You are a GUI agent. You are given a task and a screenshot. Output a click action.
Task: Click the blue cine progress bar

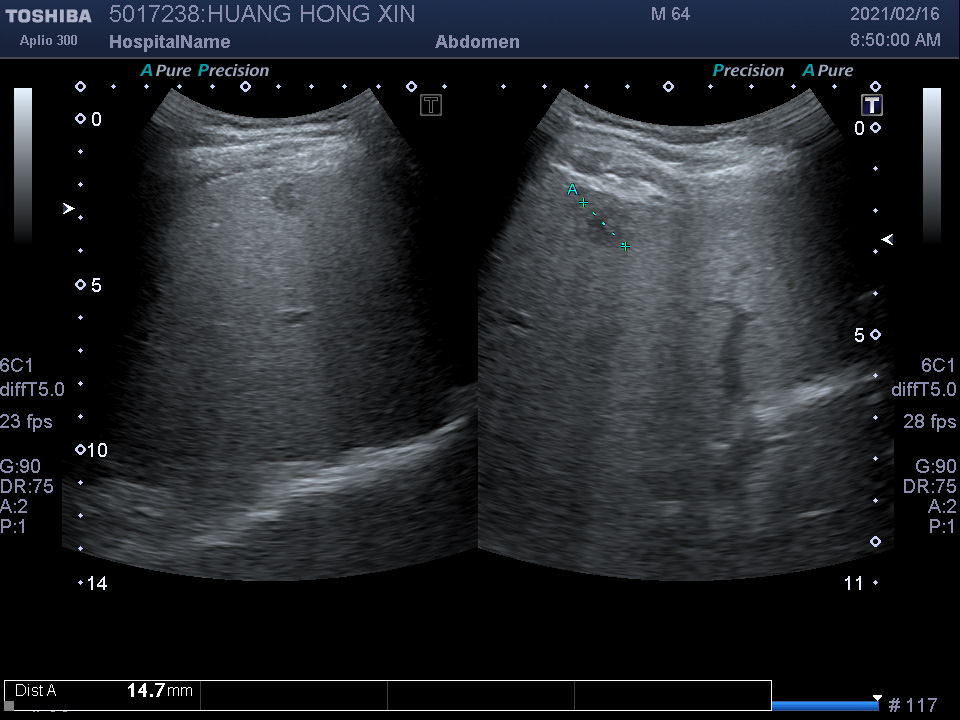coord(824,706)
